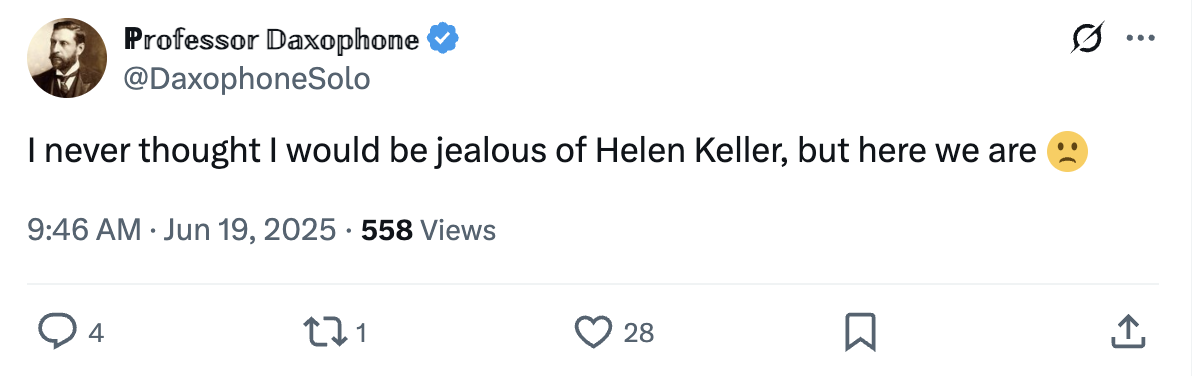The width and height of the screenshot is (1192, 376).
Task: Click the word Views beside 558
Action: click(x=458, y=229)
